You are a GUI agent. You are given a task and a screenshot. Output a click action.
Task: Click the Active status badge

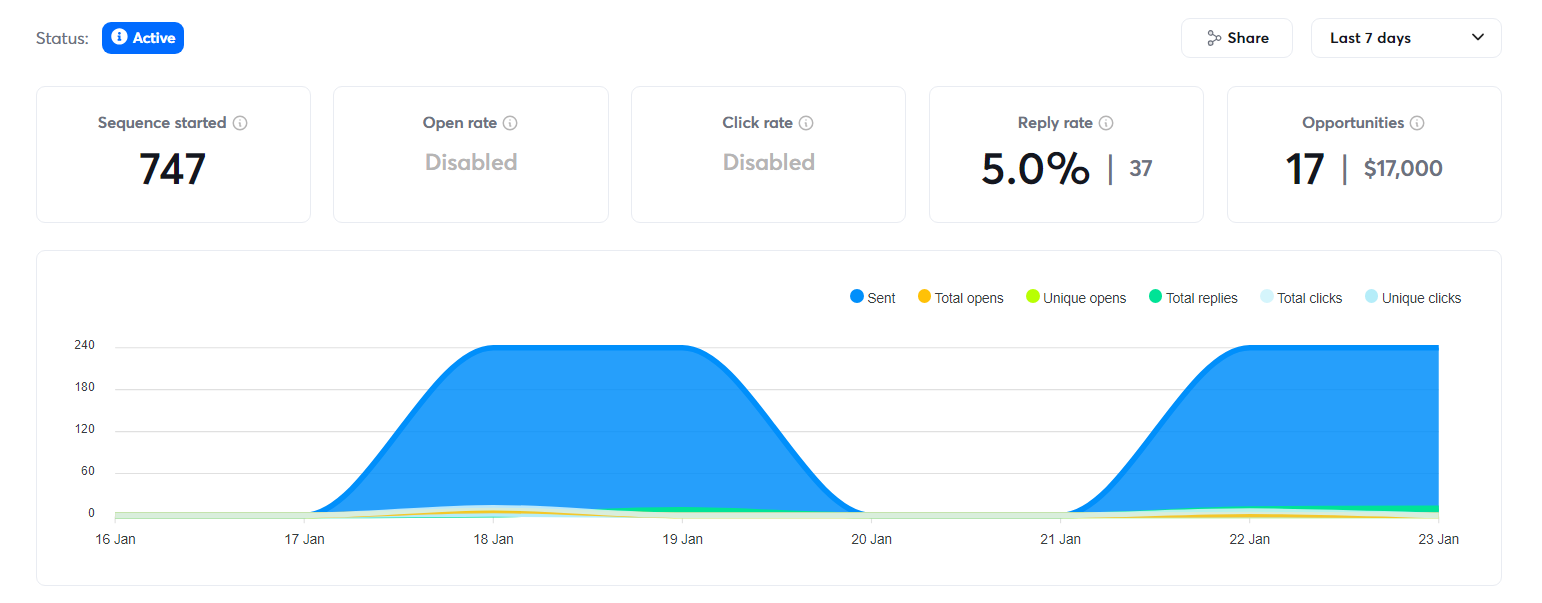[x=143, y=38]
